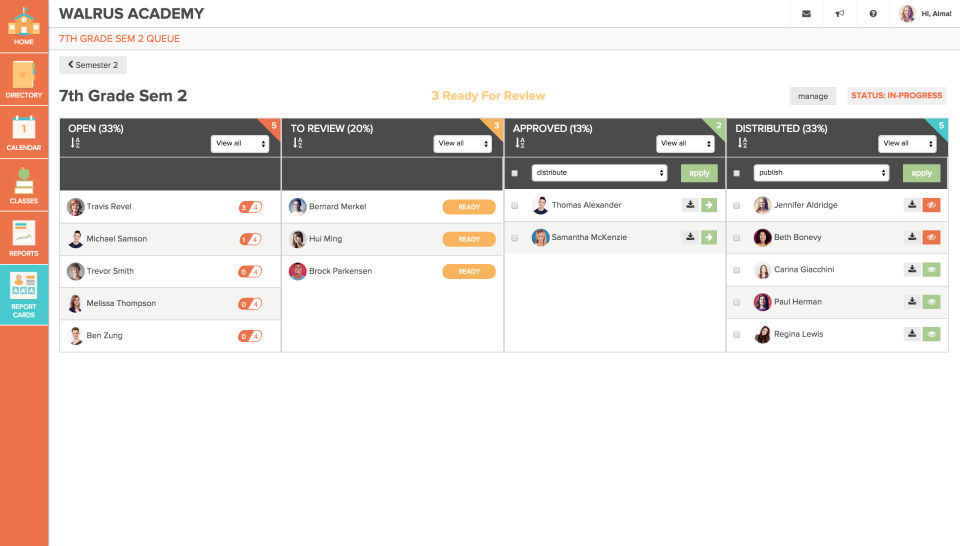Open the publish action dropdown
The height and width of the screenshot is (546, 960).
click(821, 173)
